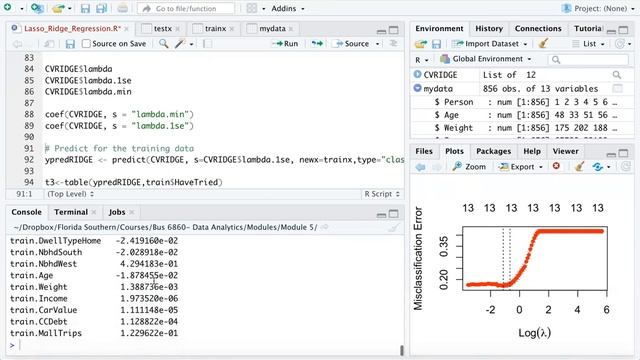Screen dimensions: 640x360
Task: Open the List view dropdown
Action: point(589,44)
